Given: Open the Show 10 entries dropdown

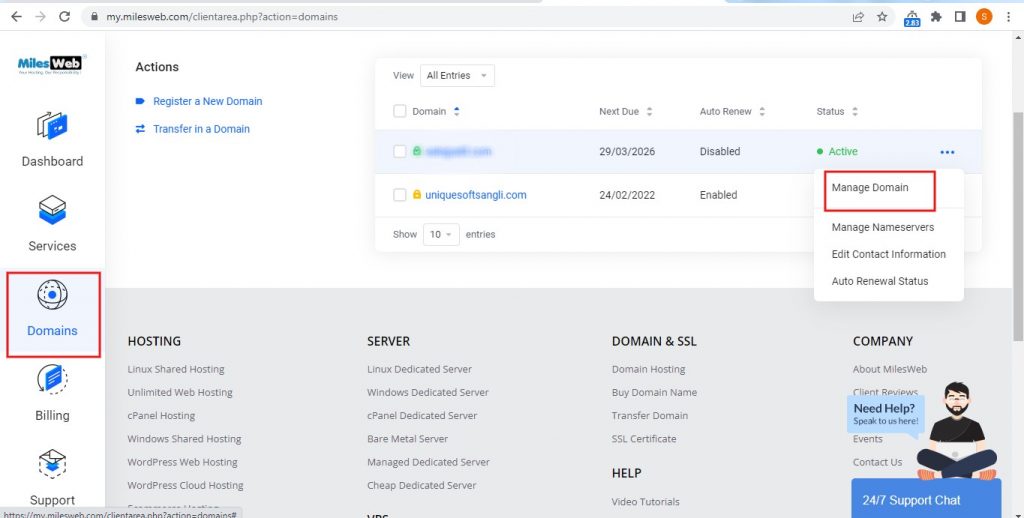Looking at the screenshot, I should pos(441,235).
